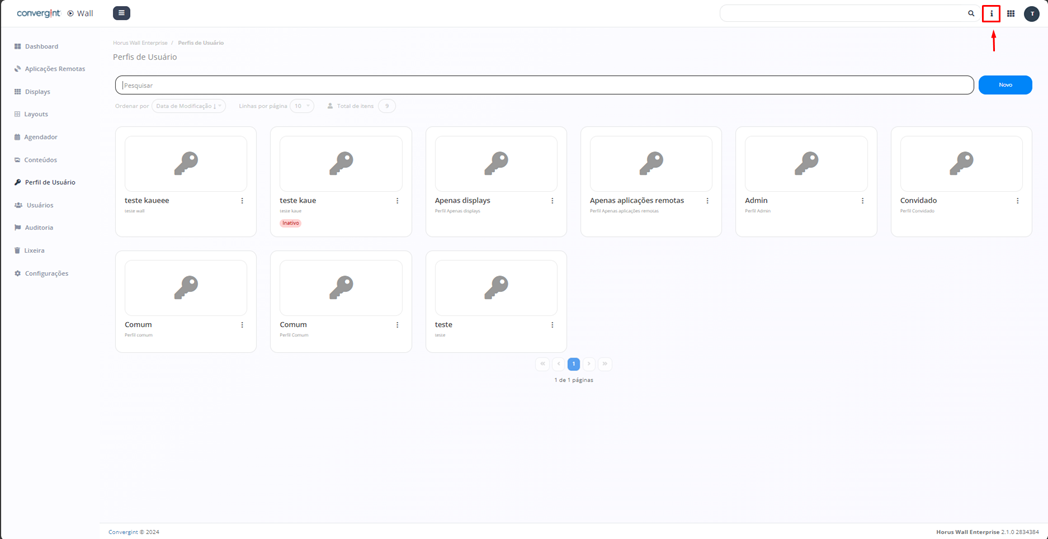Go to Dashboard in sidebar

[41, 46]
